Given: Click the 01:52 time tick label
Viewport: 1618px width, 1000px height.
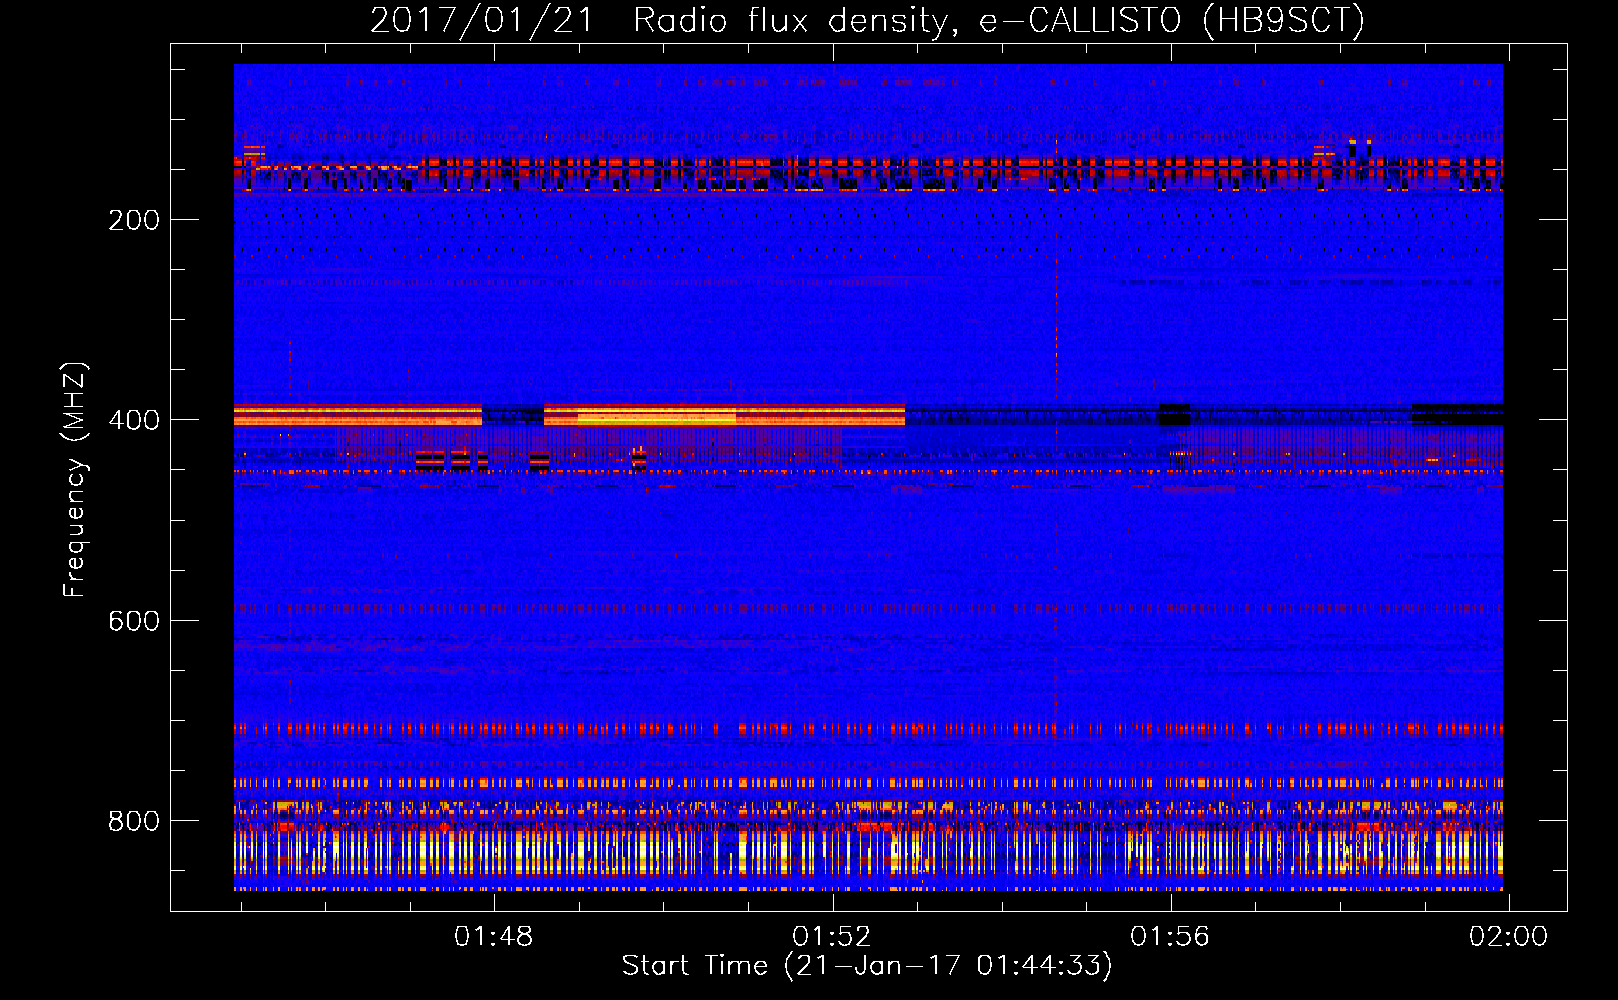Looking at the screenshot, I should [x=832, y=937].
